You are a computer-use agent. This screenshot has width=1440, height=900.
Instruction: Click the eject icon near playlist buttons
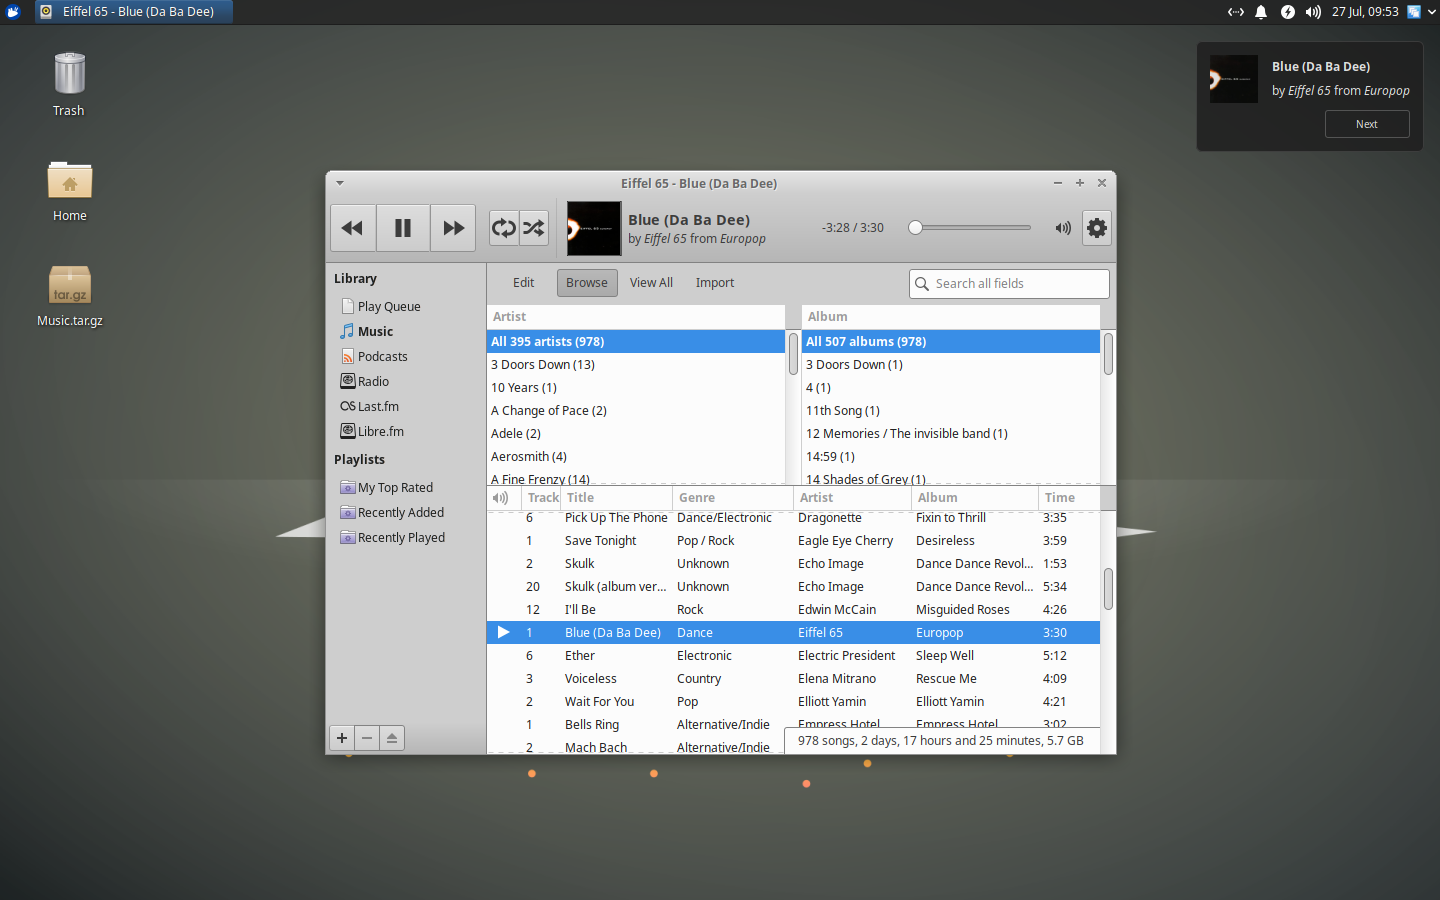[391, 737]
